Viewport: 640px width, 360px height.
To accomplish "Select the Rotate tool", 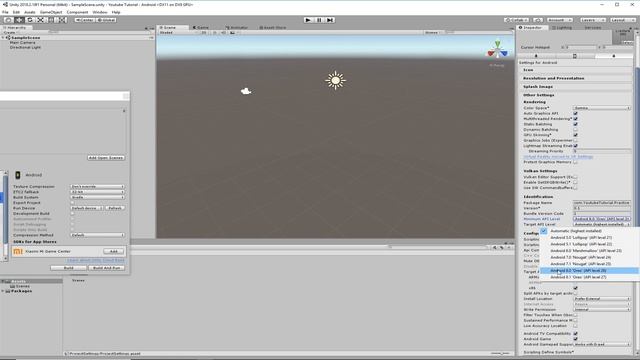I will (x=29, y=20).
